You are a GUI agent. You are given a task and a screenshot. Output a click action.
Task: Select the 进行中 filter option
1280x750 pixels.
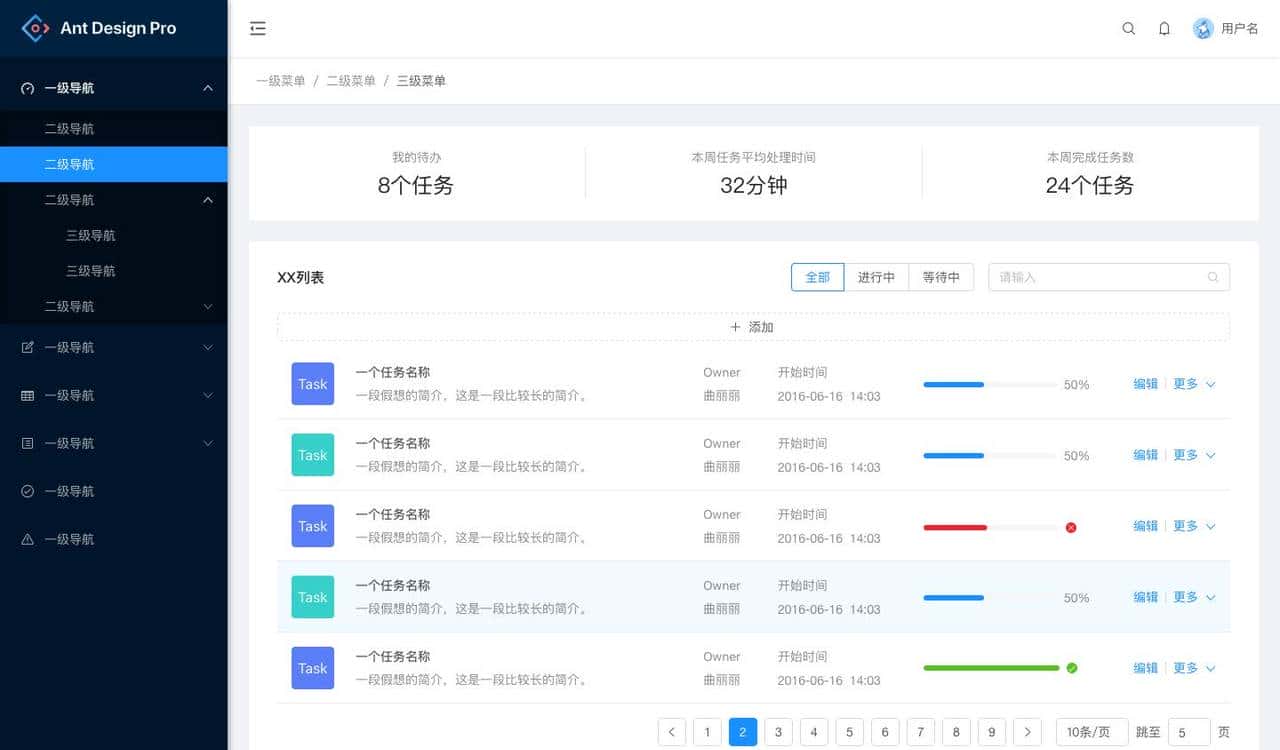[x=877, y=277]
